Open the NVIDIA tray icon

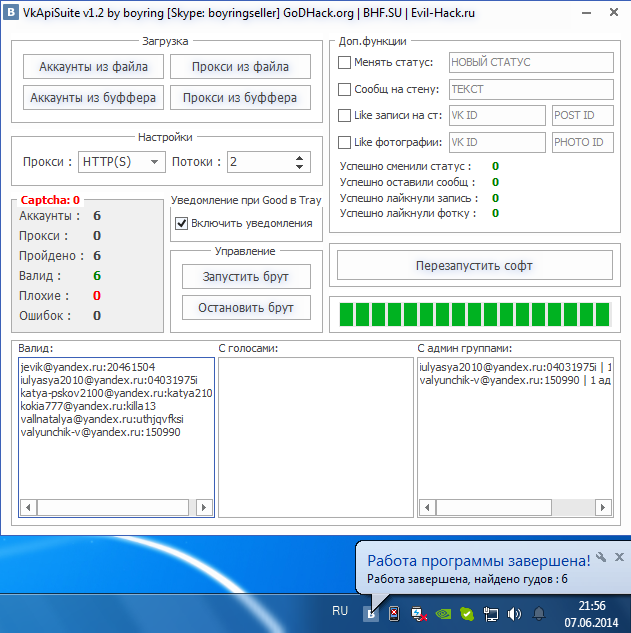point(443,612)
